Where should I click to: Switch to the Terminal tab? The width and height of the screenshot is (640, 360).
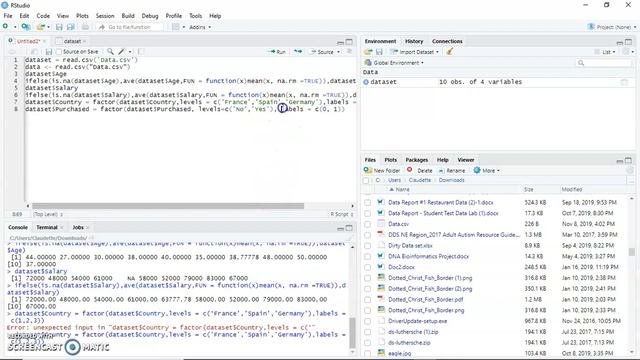click(47, 227)
